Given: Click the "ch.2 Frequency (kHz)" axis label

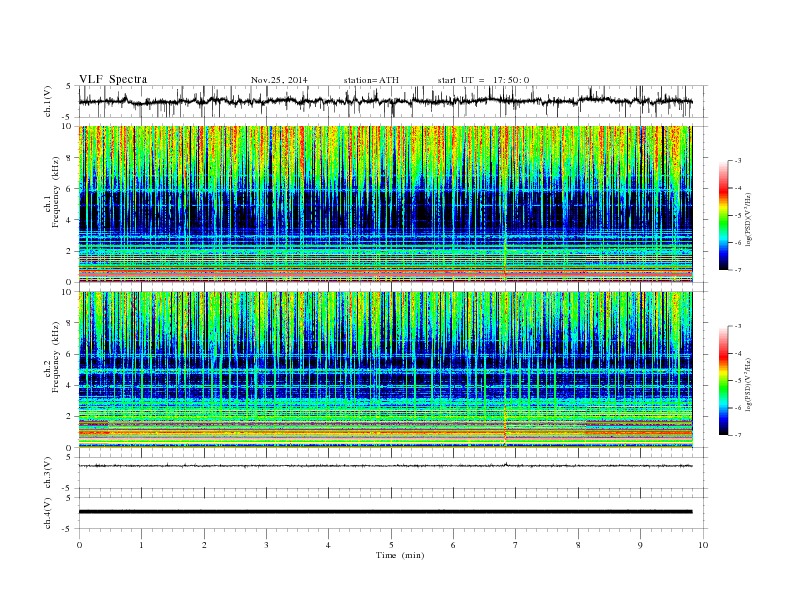Looking at the screenshot, I should click(52, 357).
